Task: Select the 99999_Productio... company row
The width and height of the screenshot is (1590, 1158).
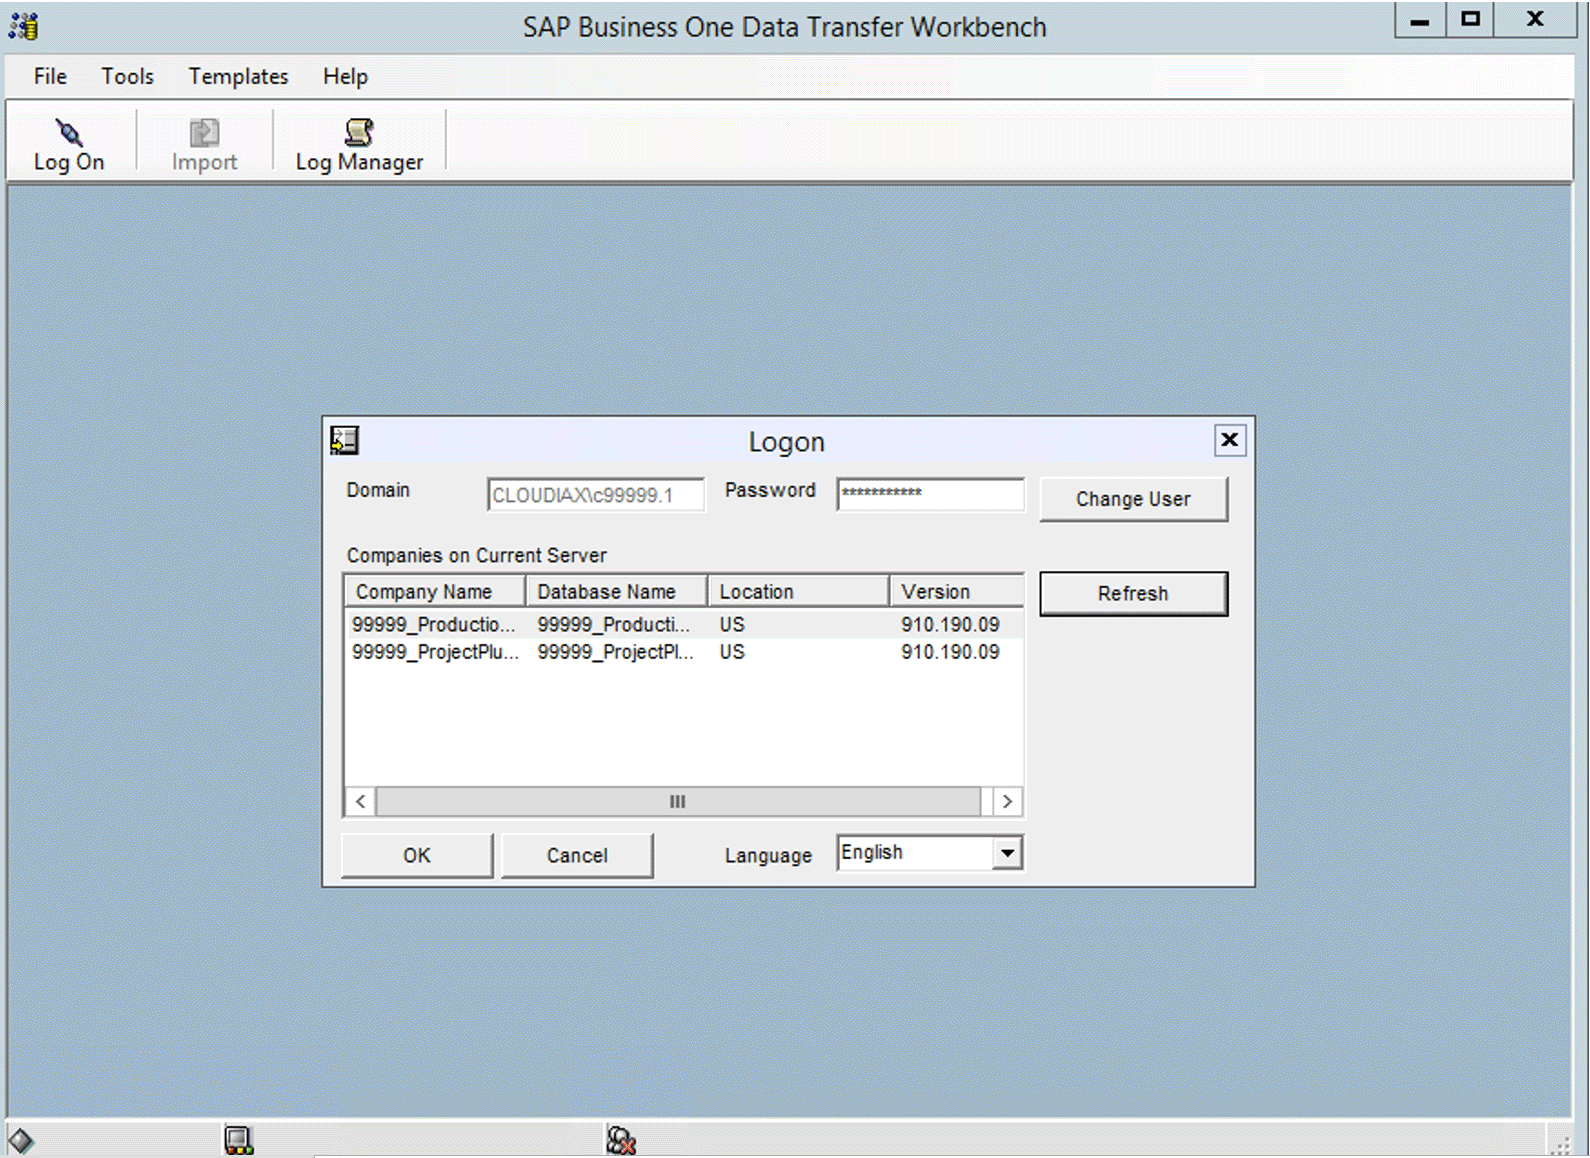Action: (683, 625)
